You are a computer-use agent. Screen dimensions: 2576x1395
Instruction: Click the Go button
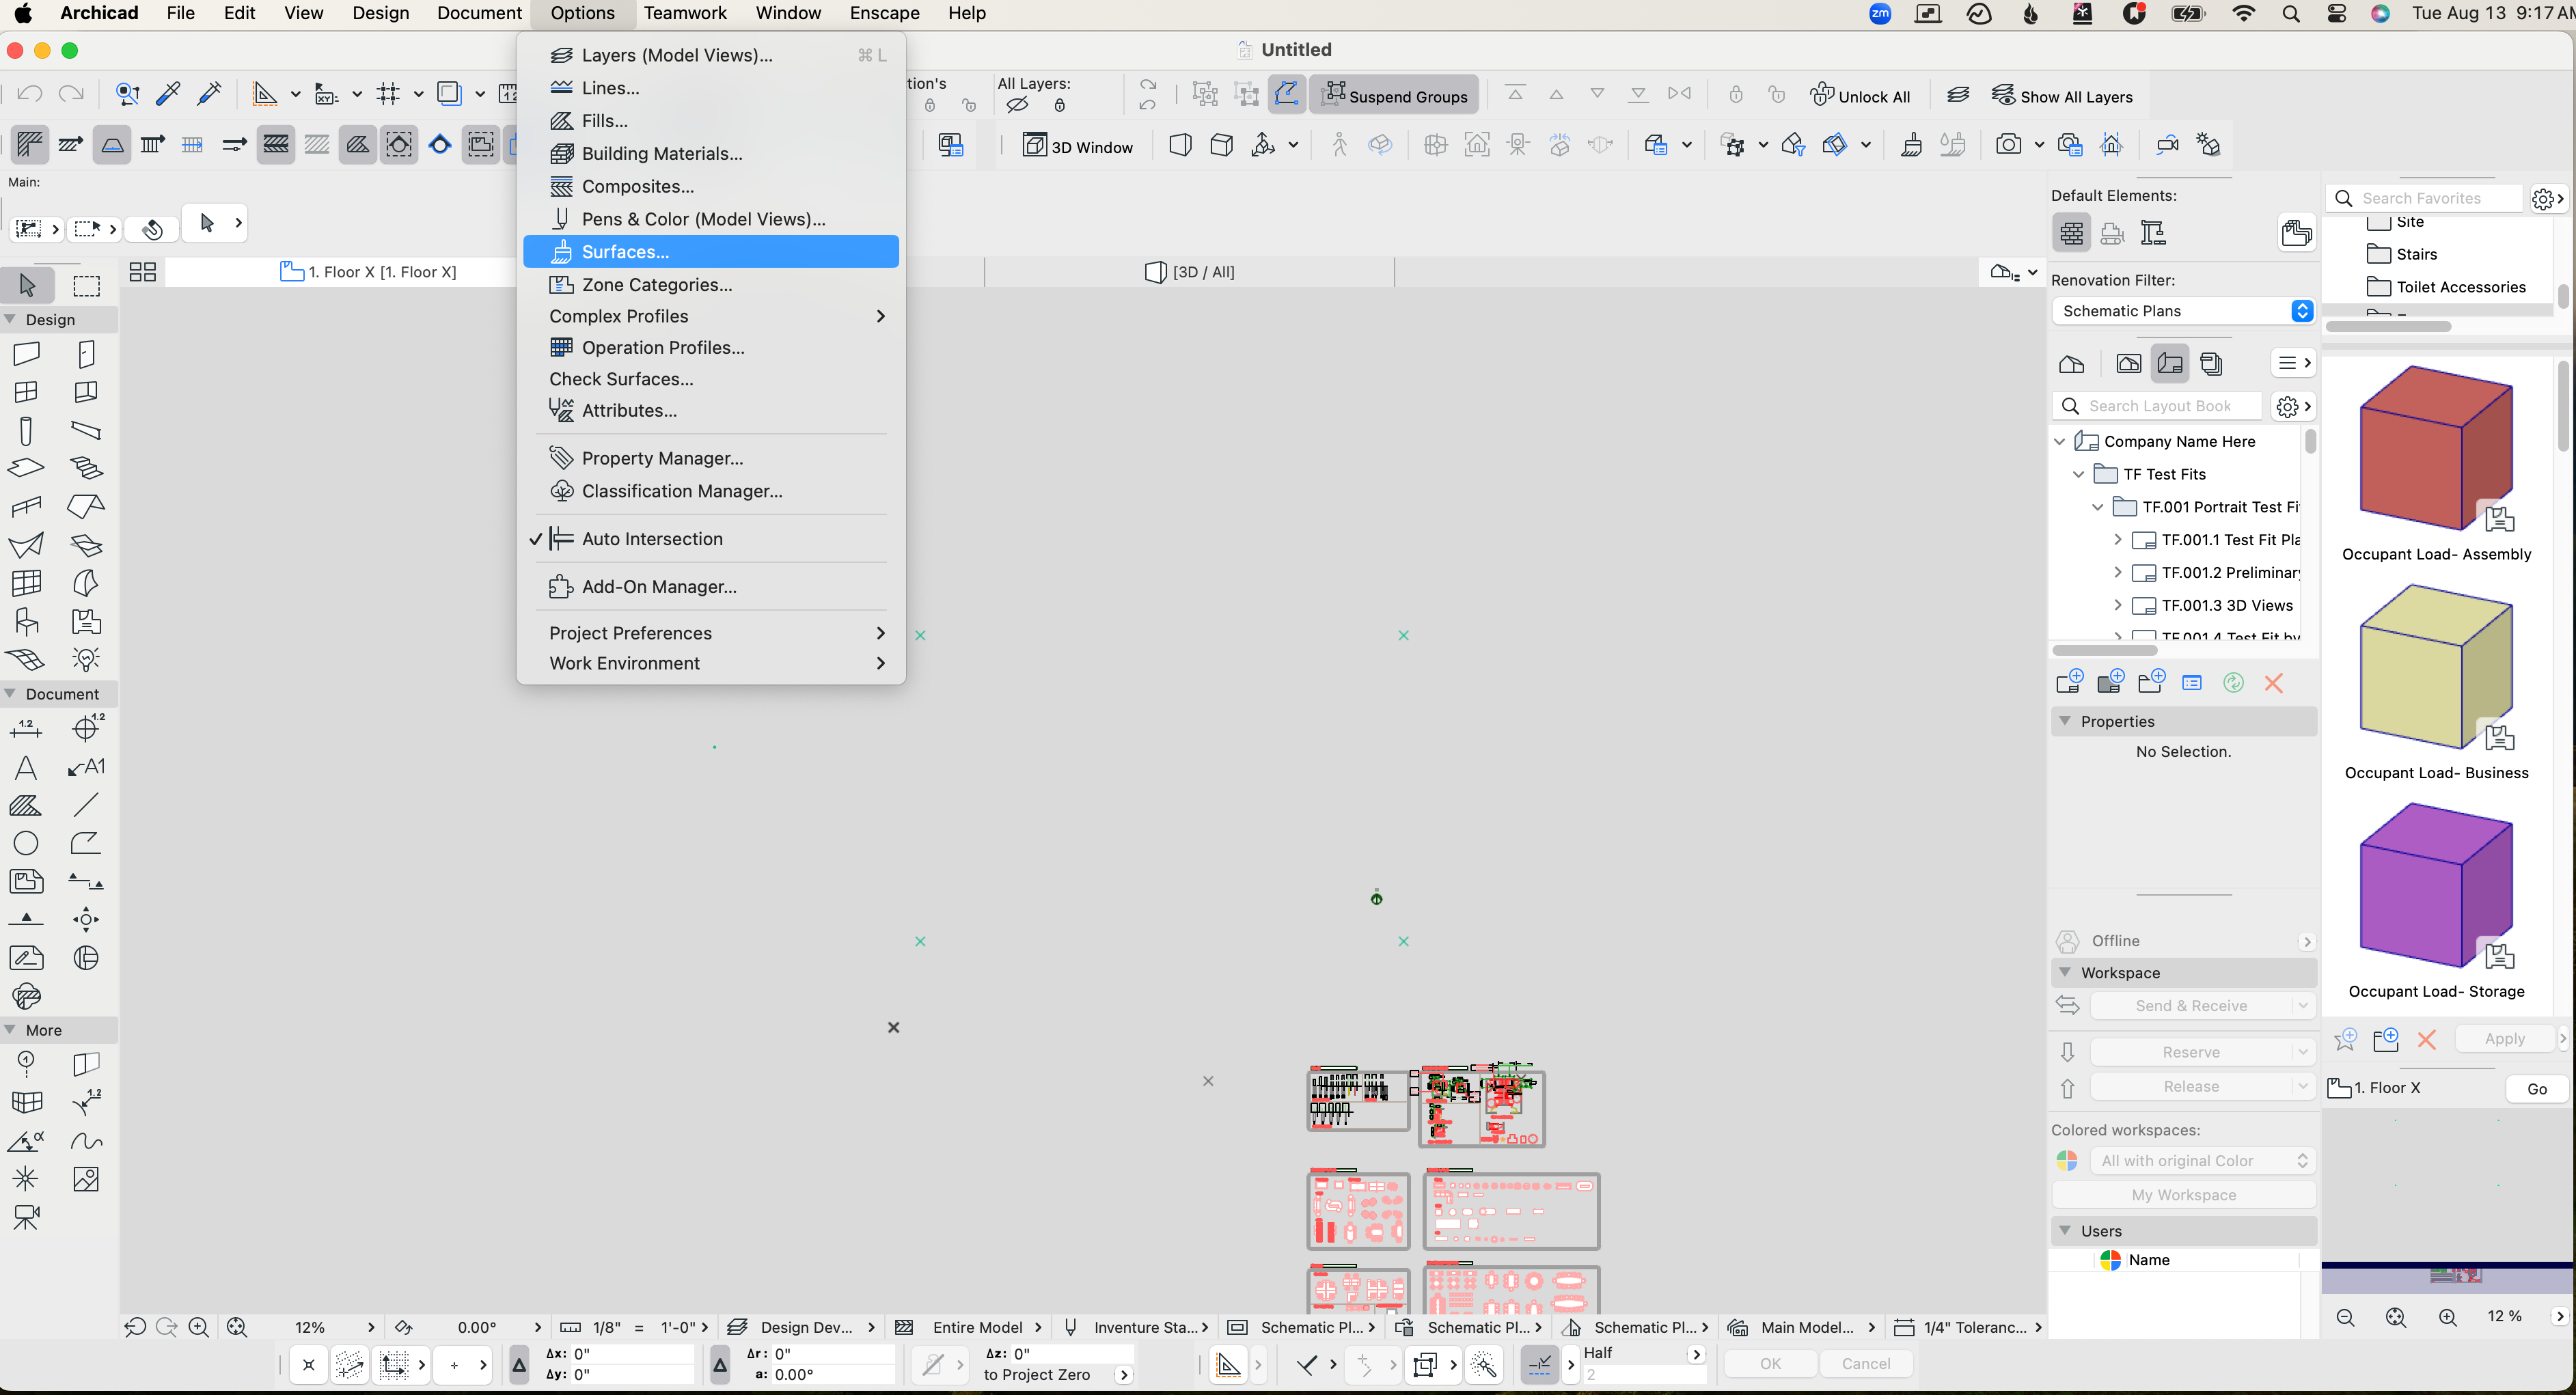click(2536, 1088)
